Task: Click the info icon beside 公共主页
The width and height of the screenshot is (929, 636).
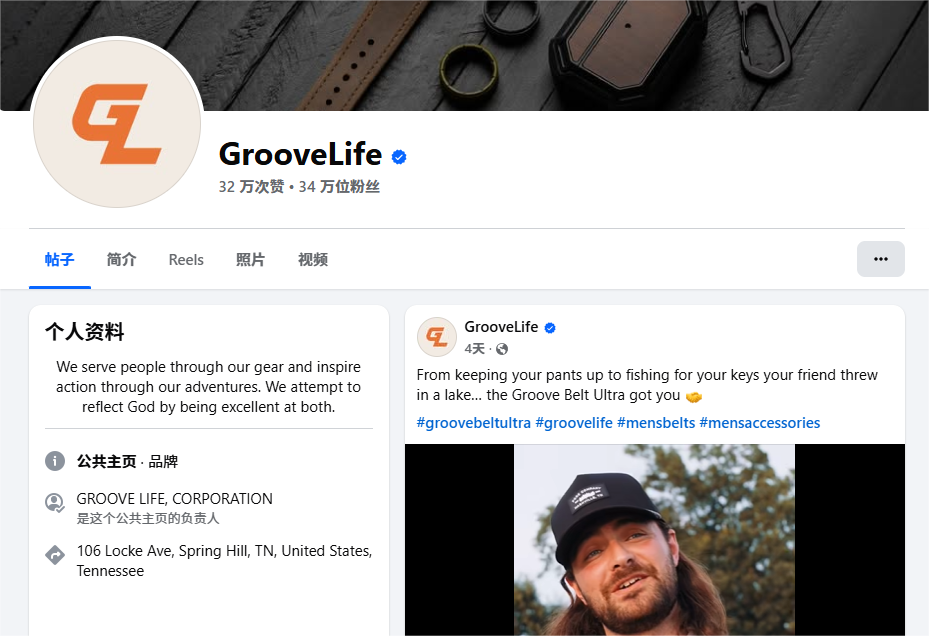Action: pyautogui.click(x=55, y=461)
